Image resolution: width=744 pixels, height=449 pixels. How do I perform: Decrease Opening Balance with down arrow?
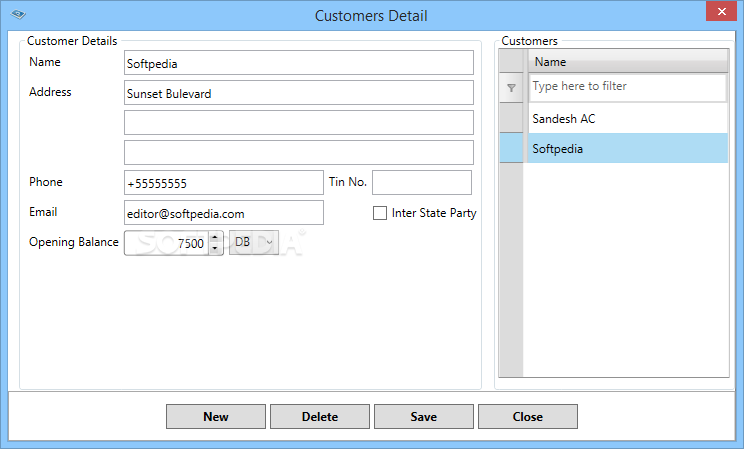(215, 248)
